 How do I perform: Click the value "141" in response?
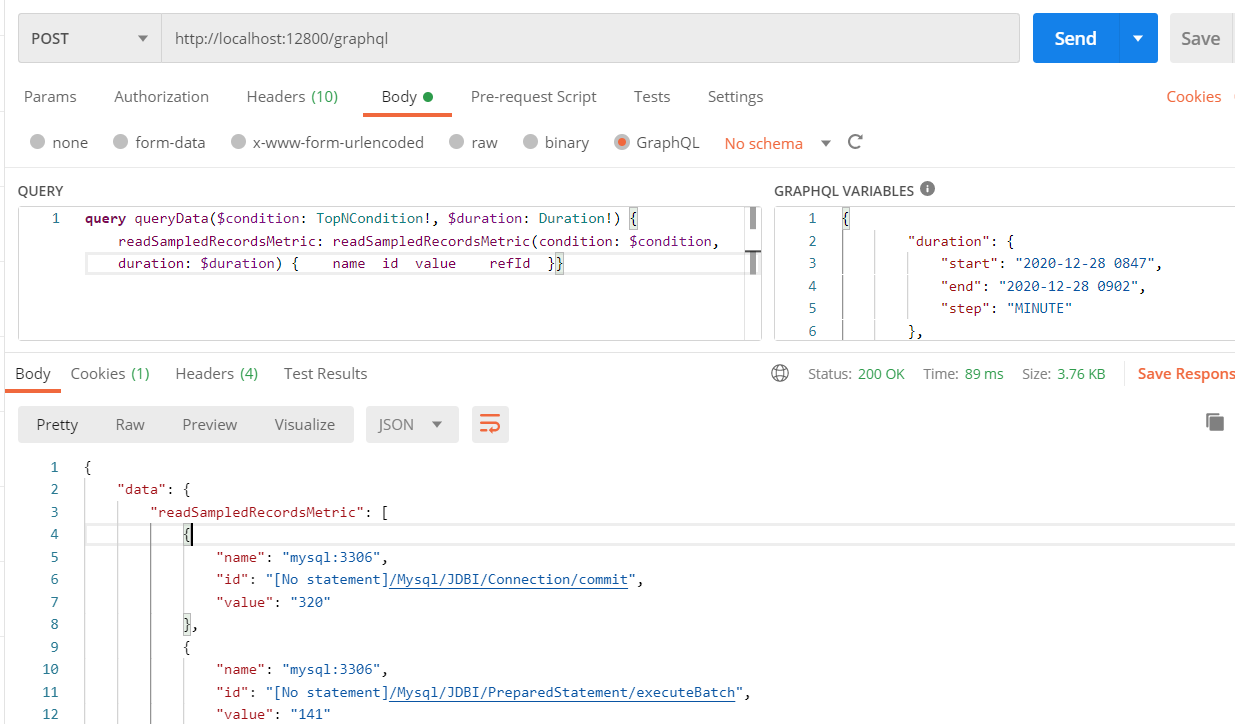(310, 714)
